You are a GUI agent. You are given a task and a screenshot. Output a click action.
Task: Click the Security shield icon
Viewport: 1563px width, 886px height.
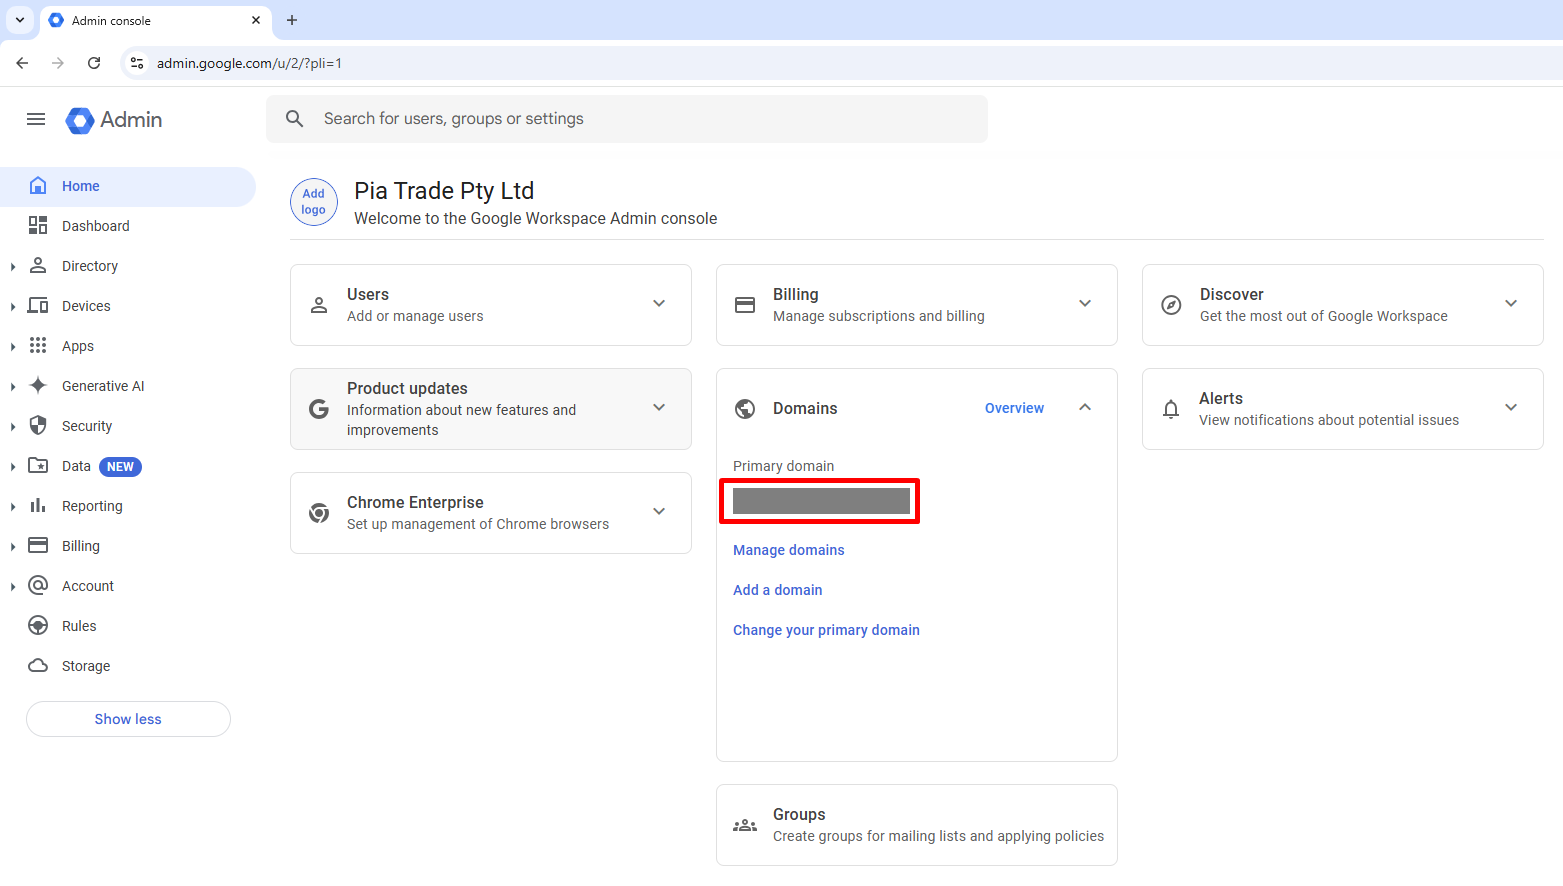pyautogui.click(x=38, y=426)
